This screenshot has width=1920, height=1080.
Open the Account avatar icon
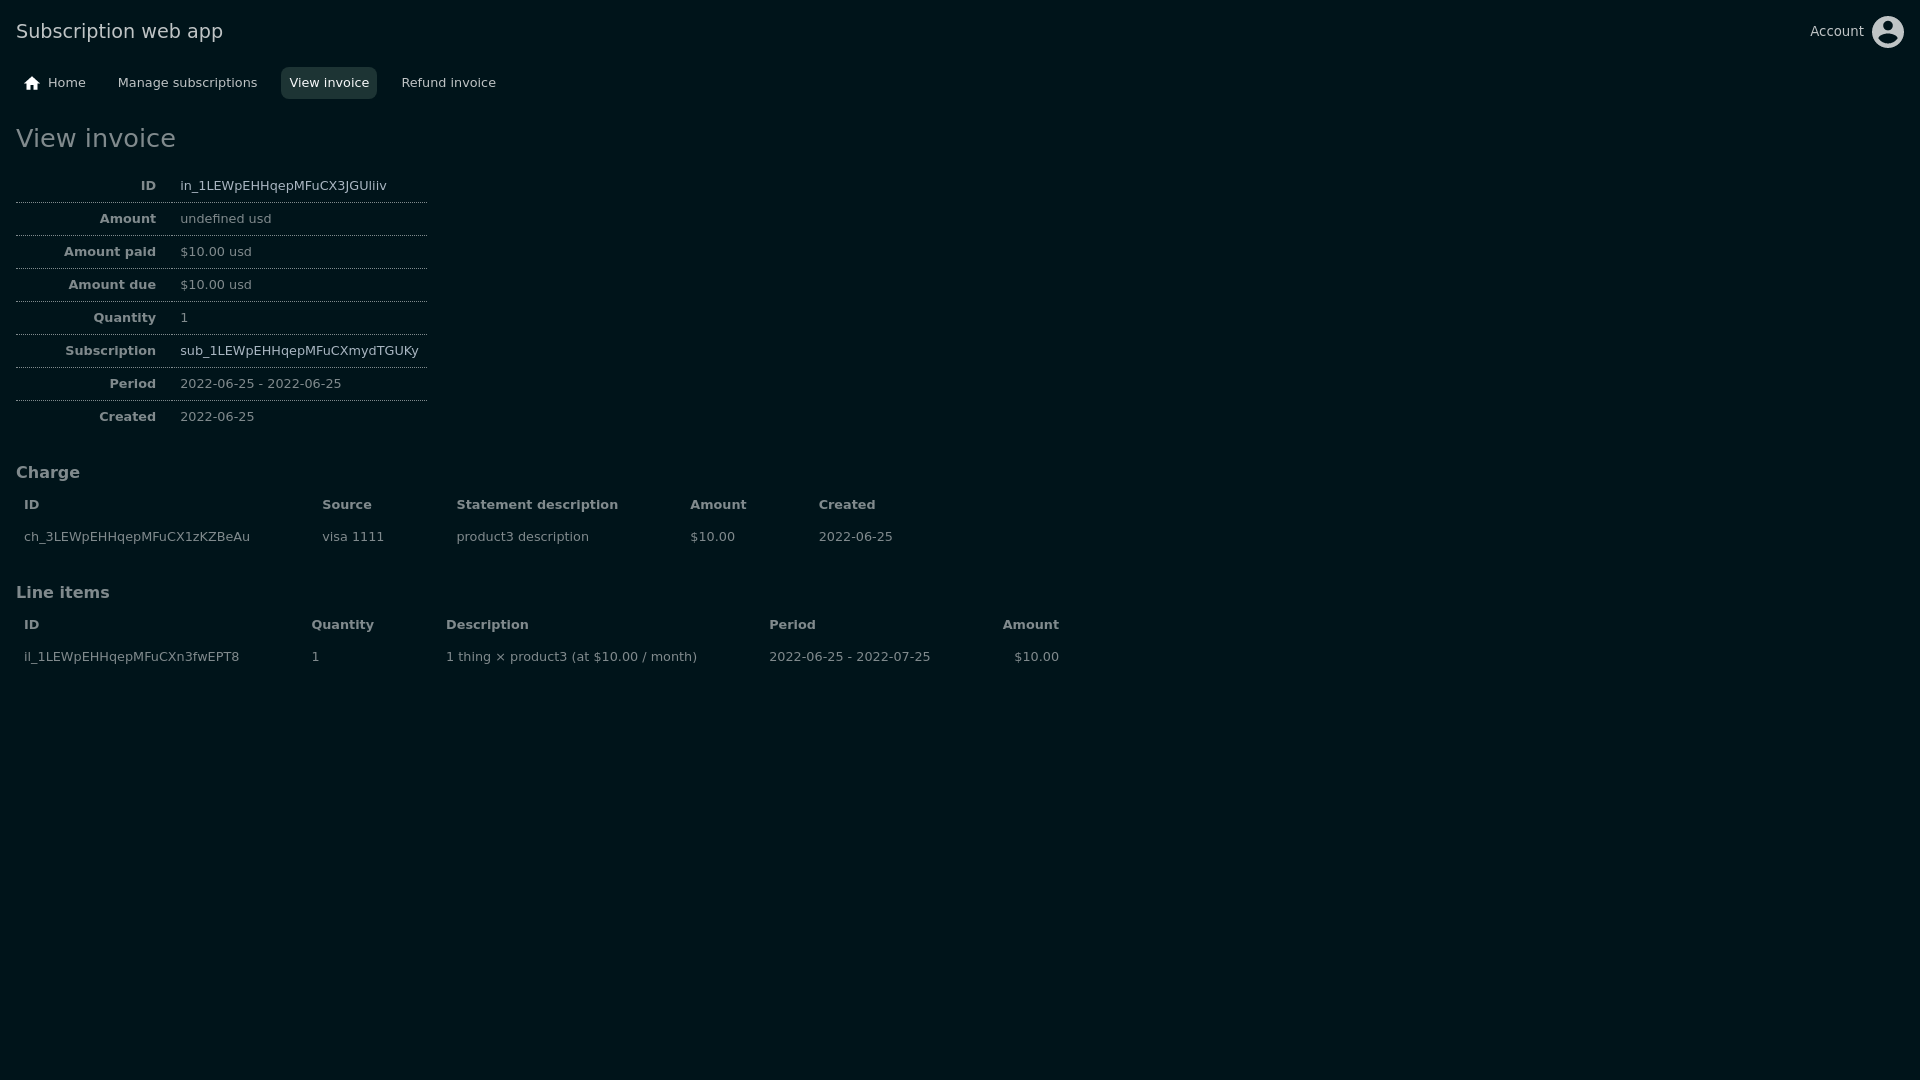1887,32
